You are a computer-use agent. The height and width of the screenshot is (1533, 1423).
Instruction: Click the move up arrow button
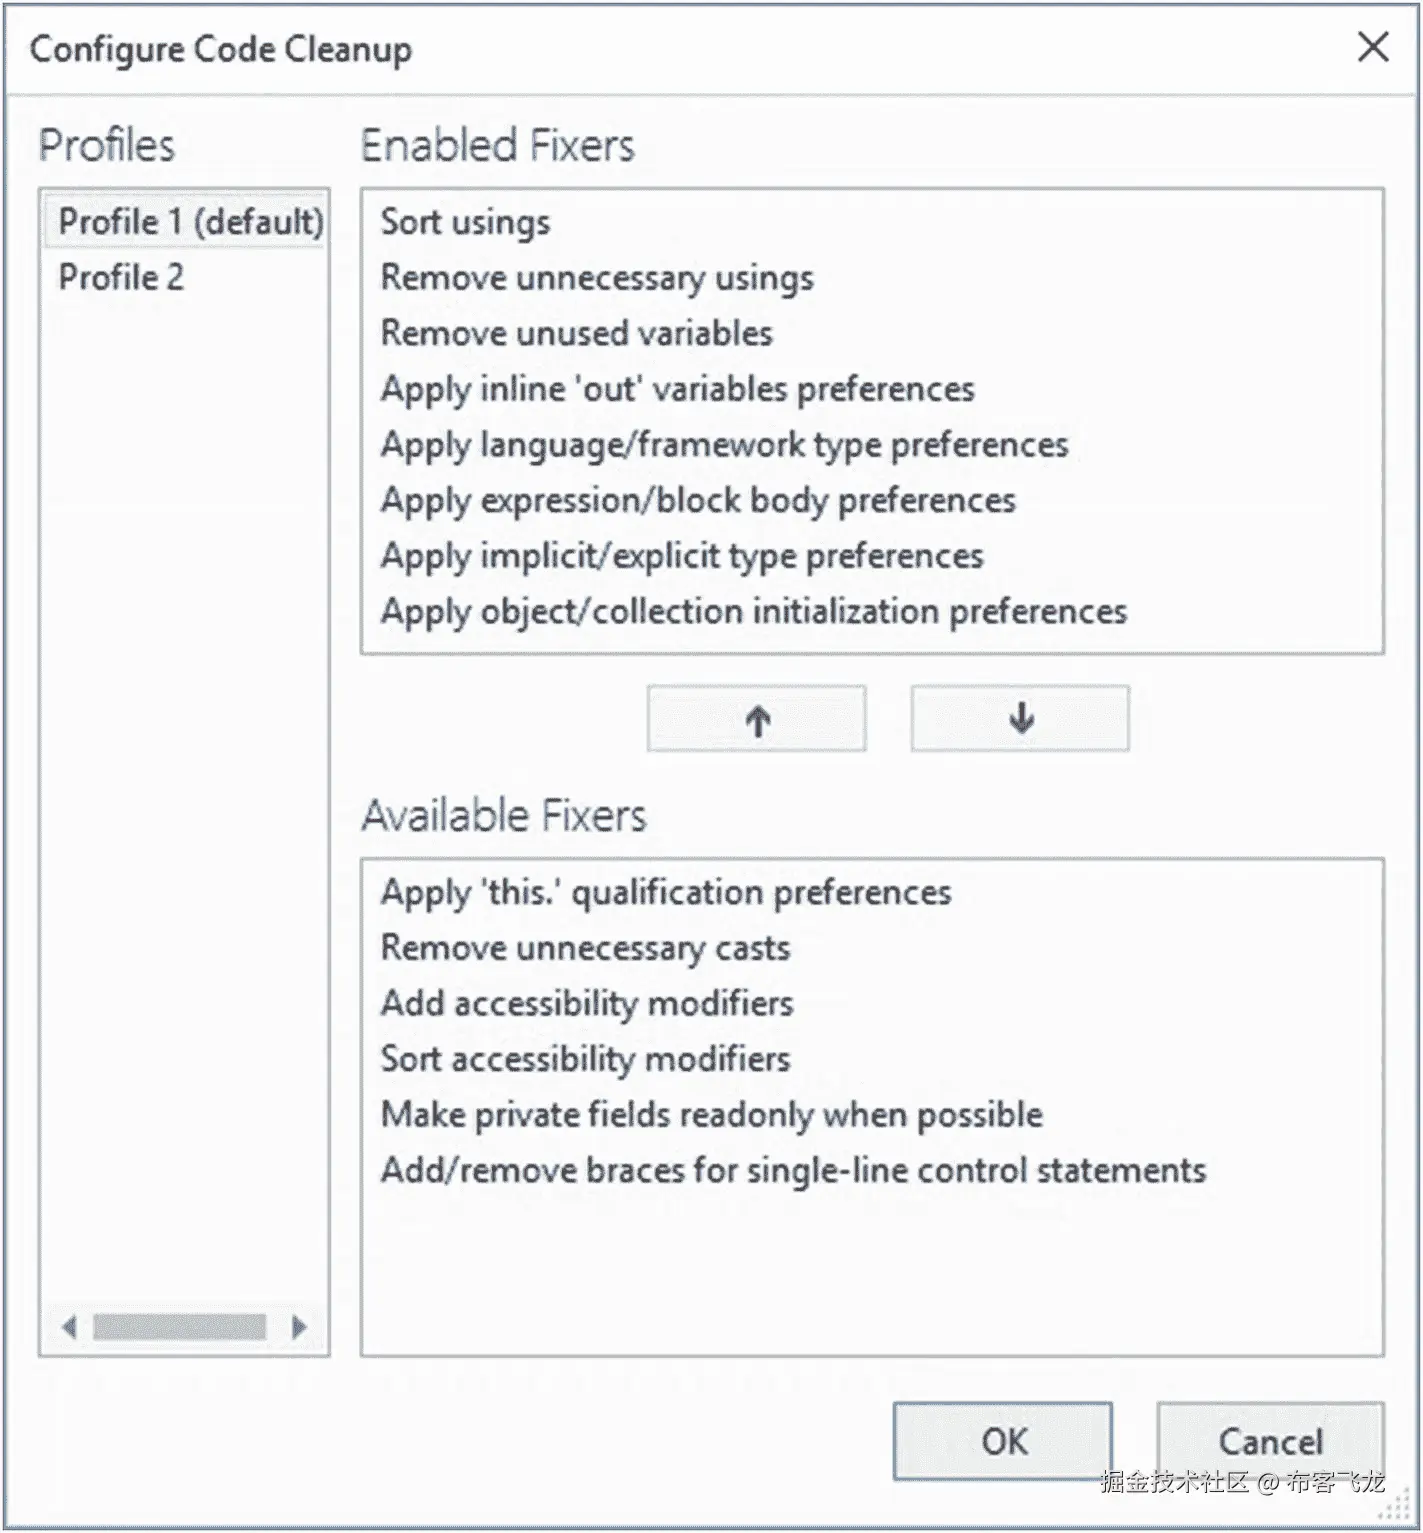(756, 719)
